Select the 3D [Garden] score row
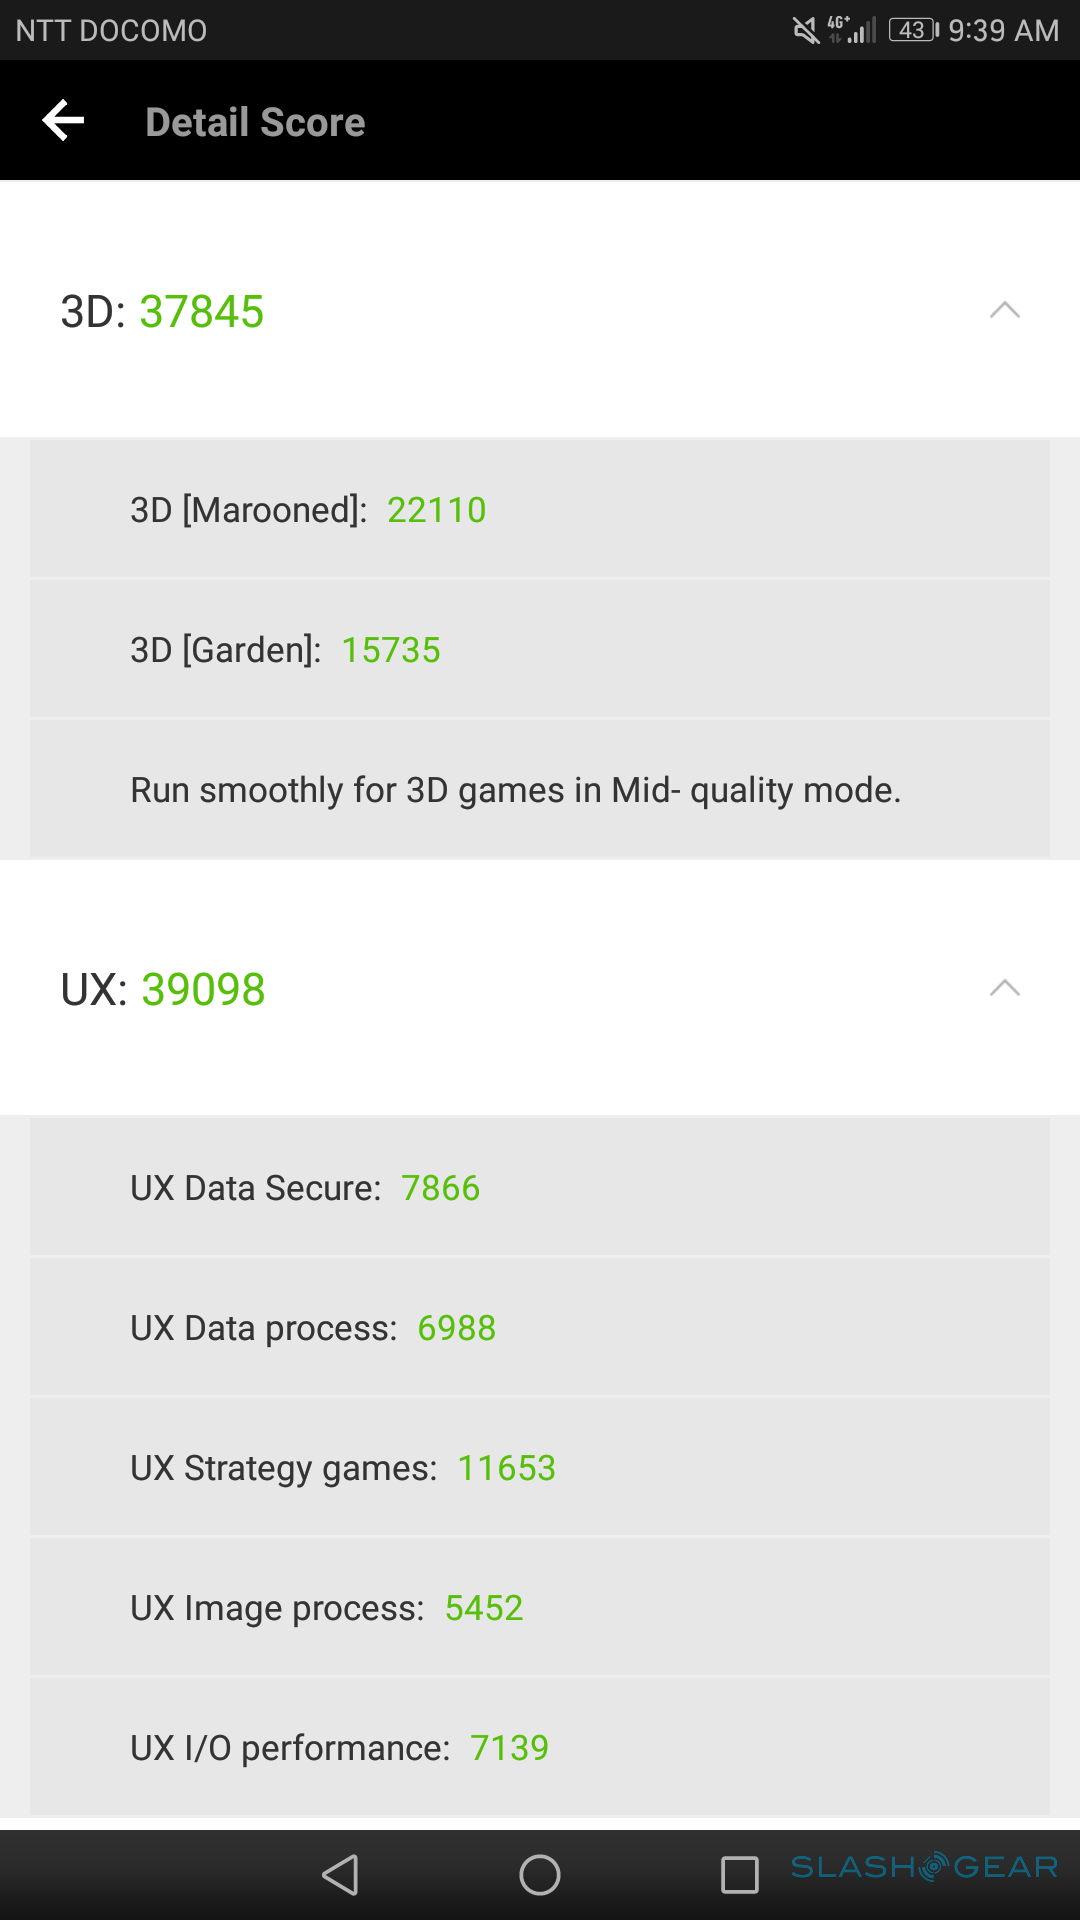The height and width of the screenshot is (1920, 1080). 540,649
